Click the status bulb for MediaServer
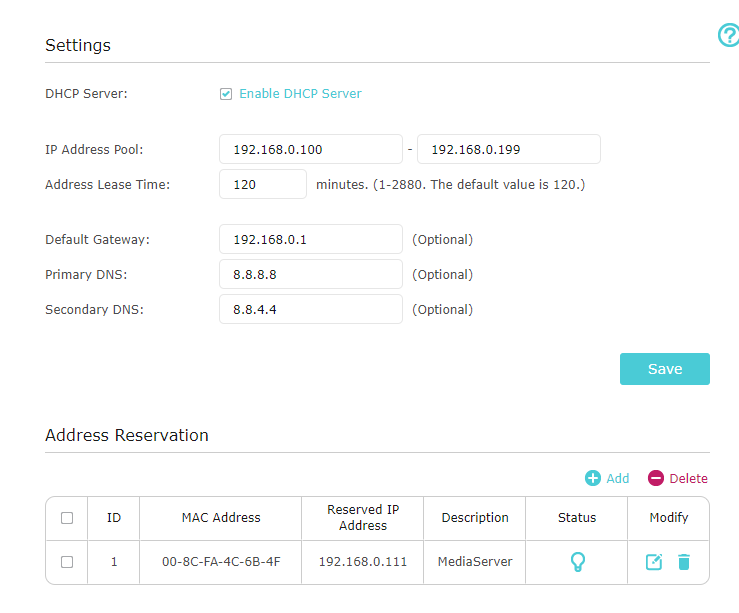The width and height of the screenshot is (739, 613). (x=578, y=562)
